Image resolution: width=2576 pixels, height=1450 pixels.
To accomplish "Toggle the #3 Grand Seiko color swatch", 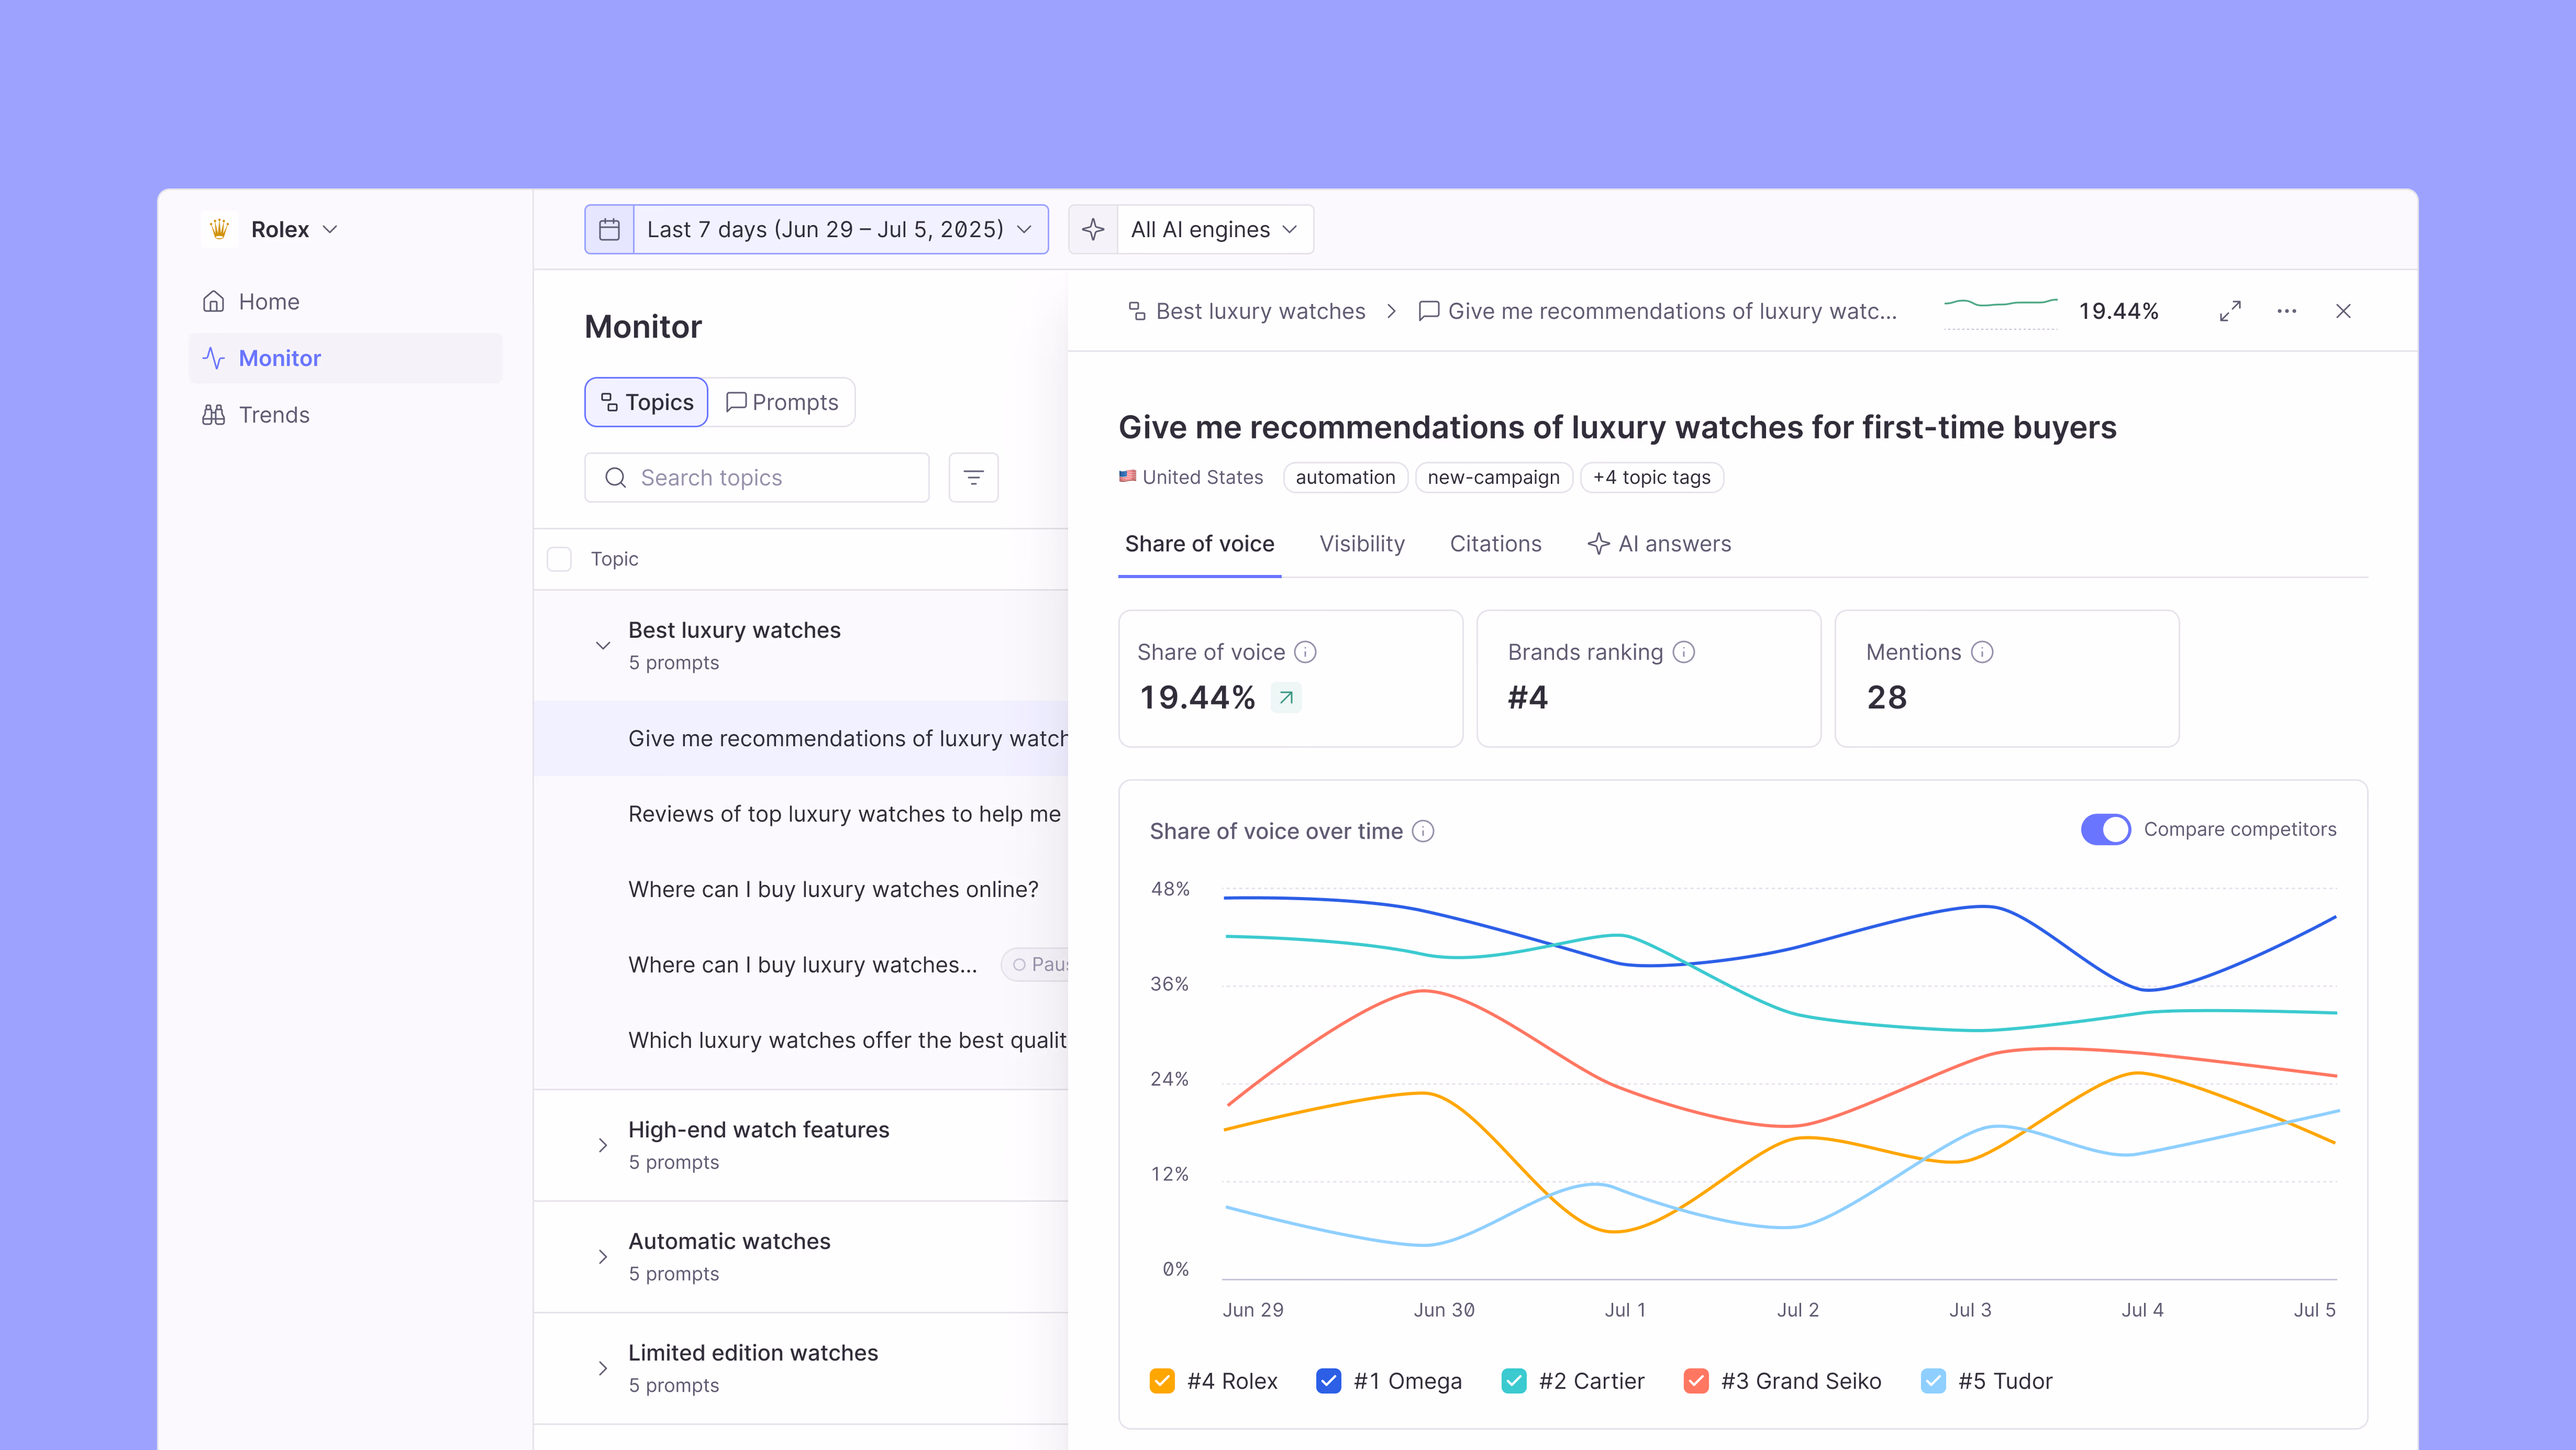I will pyautogui.click(x=1696, y=1381).
